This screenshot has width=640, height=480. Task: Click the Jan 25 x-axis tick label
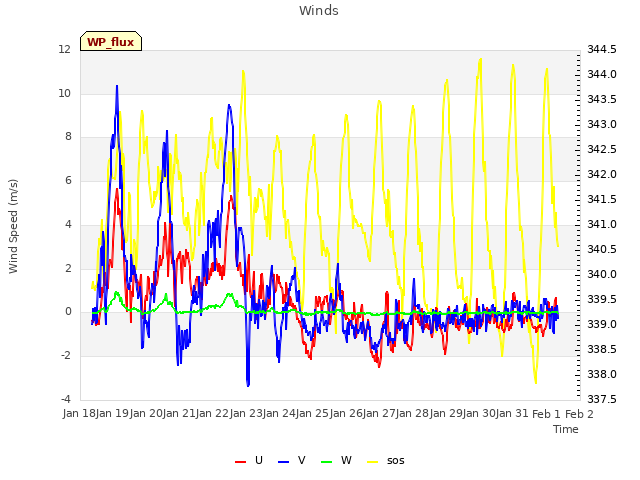312,413
